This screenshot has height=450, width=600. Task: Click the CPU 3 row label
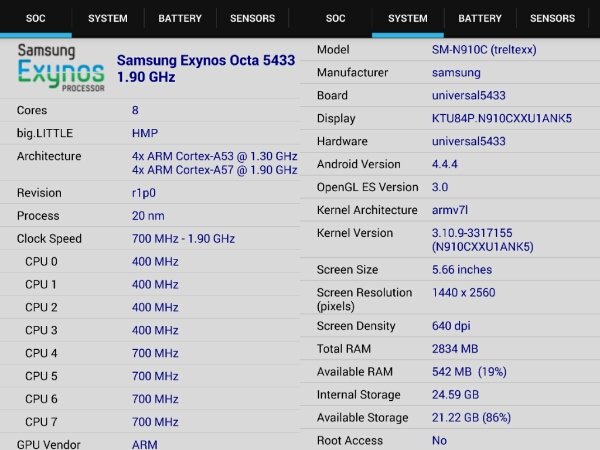41,330
